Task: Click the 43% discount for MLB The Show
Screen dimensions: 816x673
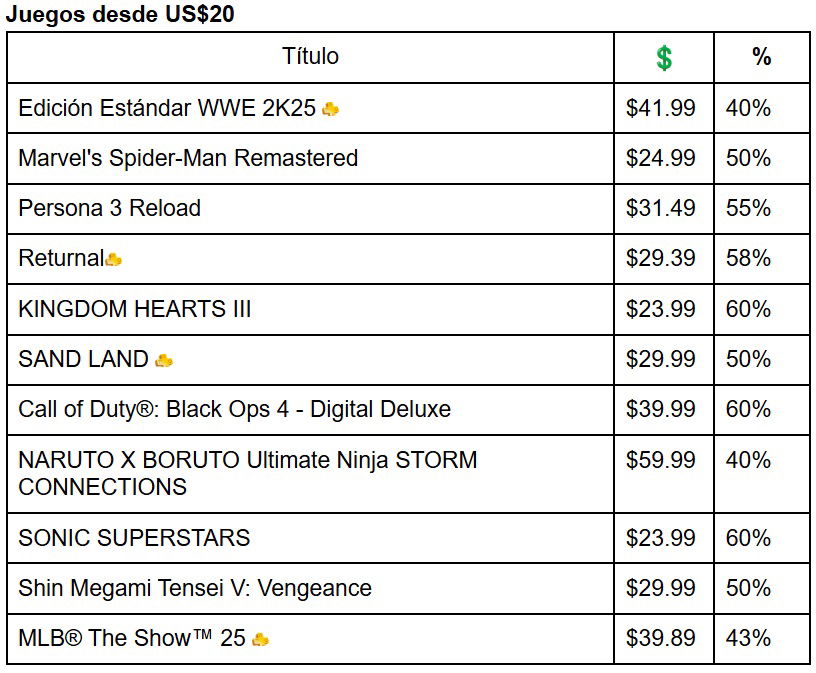Action: click(x=748, y=638)
